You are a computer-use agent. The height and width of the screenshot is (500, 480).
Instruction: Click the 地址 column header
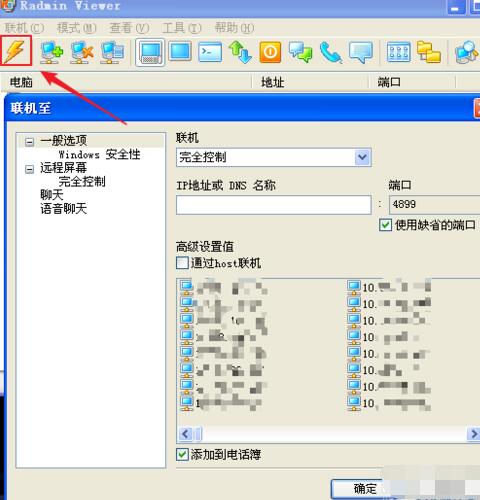click(310, 82)
